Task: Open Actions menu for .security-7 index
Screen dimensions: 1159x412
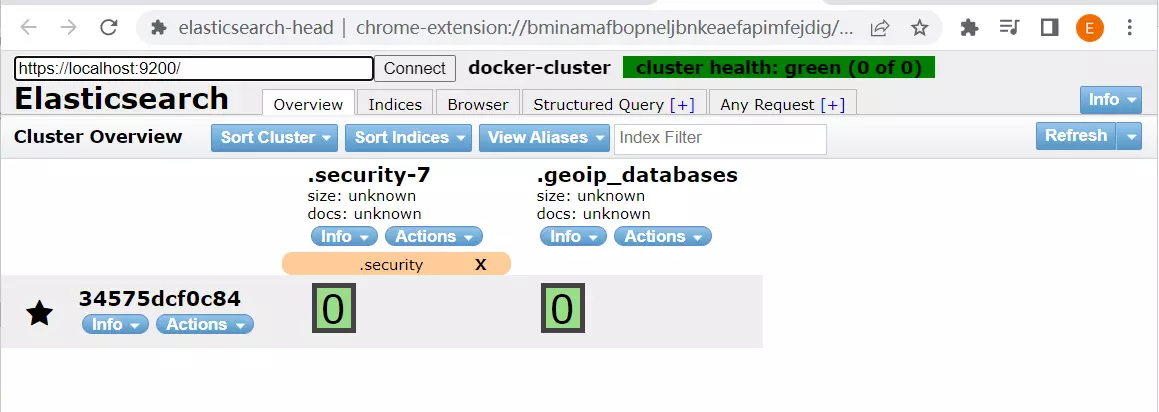Action: point(433,237)
